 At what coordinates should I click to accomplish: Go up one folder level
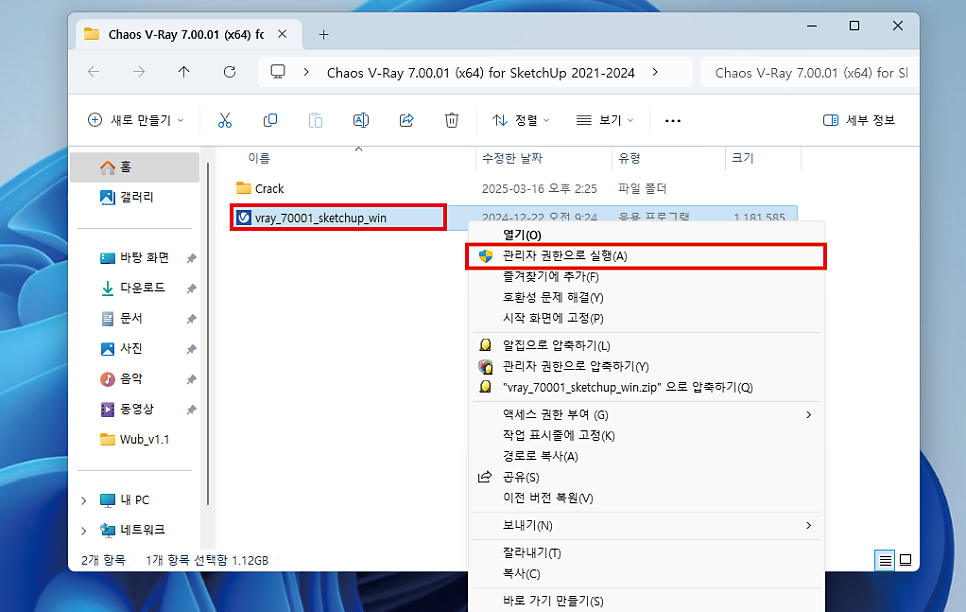[x=184, y=72]
